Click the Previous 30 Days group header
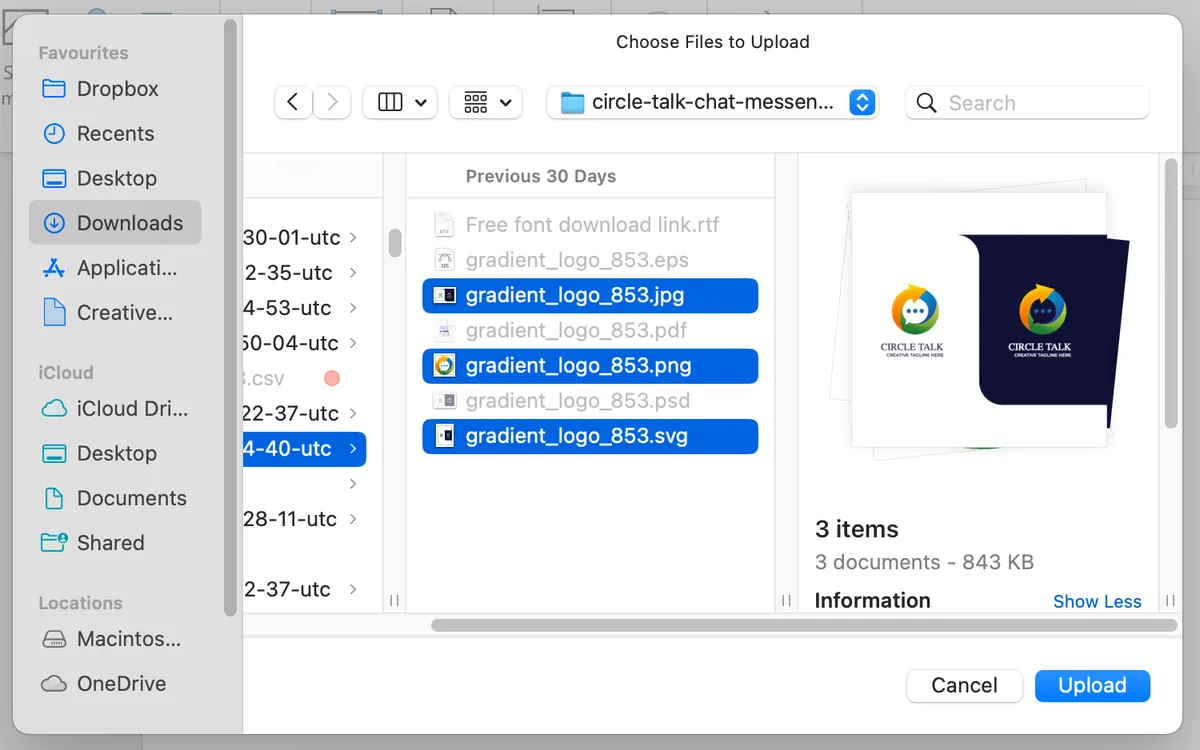Image resolution: width=1200 pixels, height=750 pixels. (541, 176)
